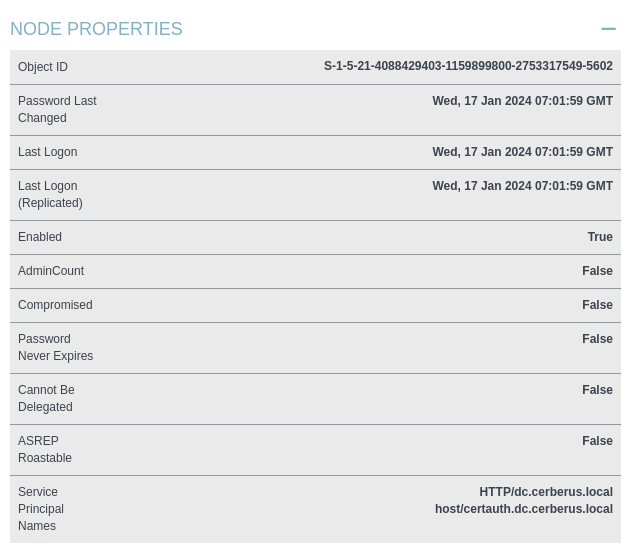Click the AdminCount row label
The width and height of the screenshot is (629, 559).
tap(51, 271)
